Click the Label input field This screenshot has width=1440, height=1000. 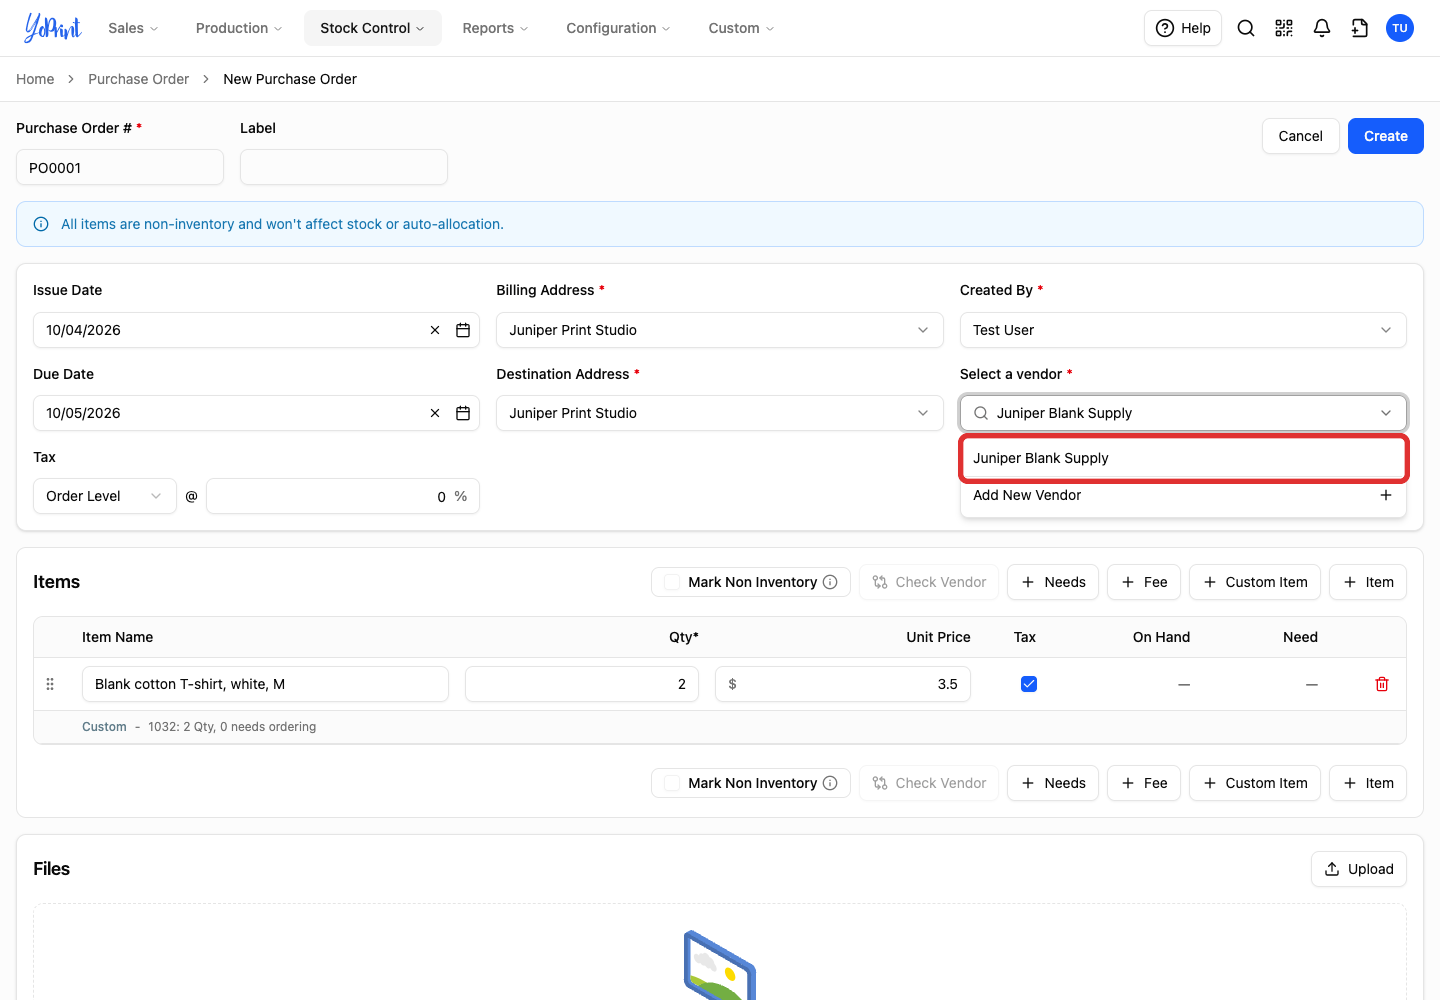click(x=344, y=167)
